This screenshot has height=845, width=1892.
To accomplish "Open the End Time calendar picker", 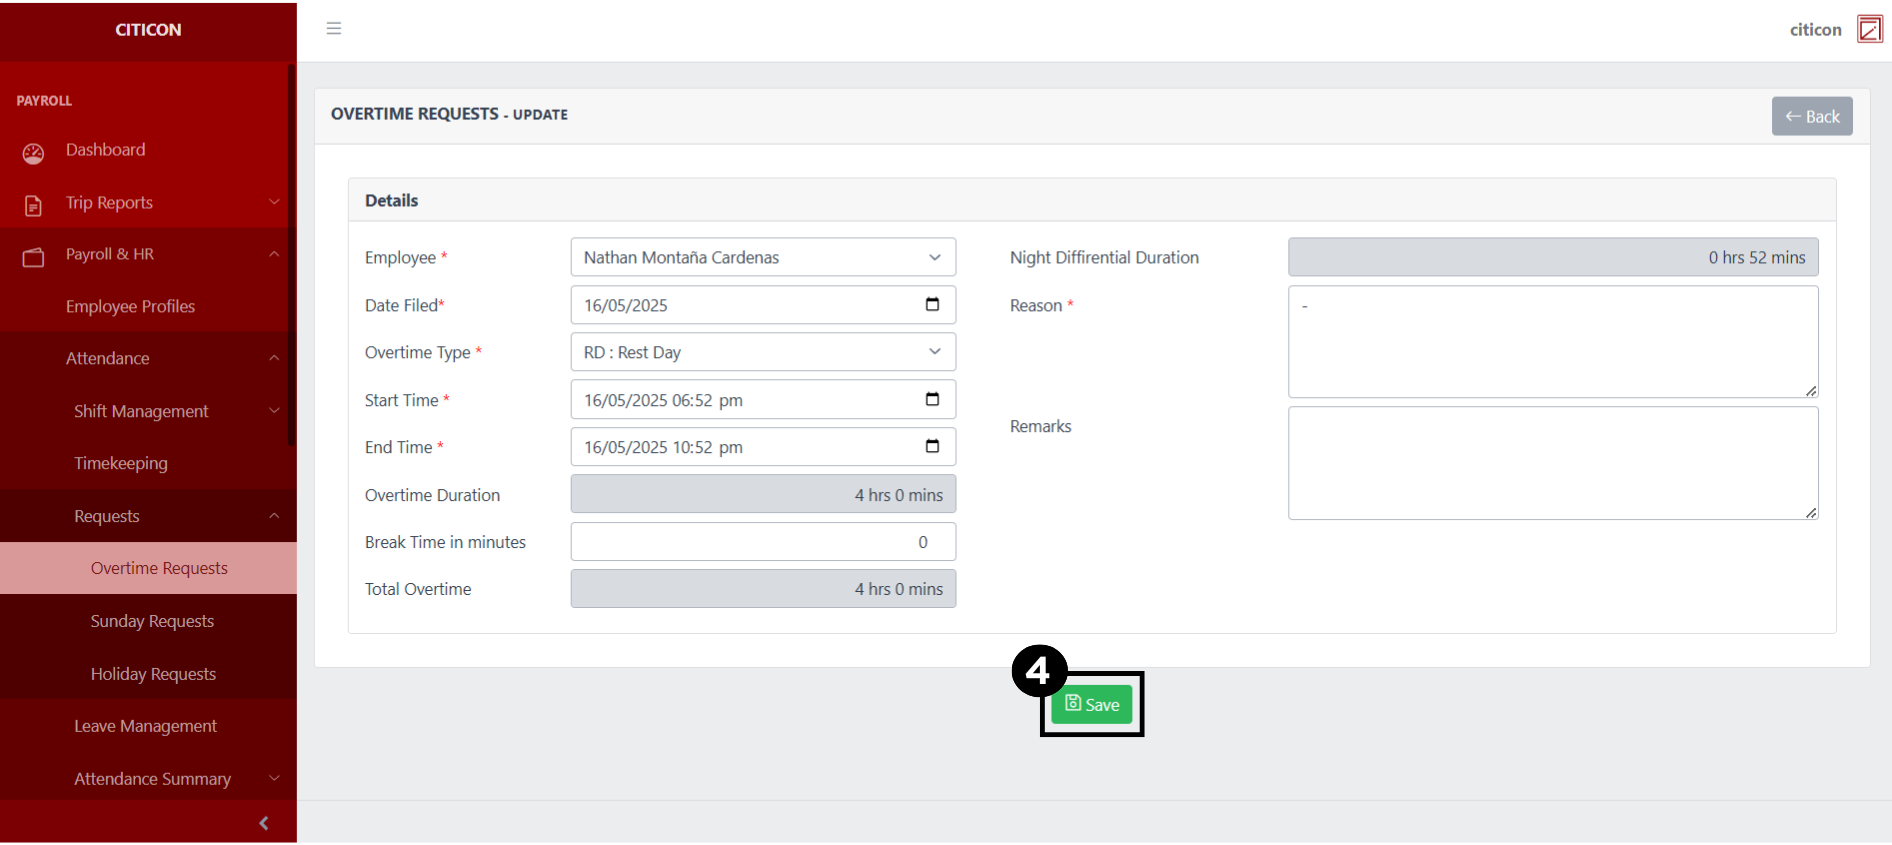I will 932,447.
